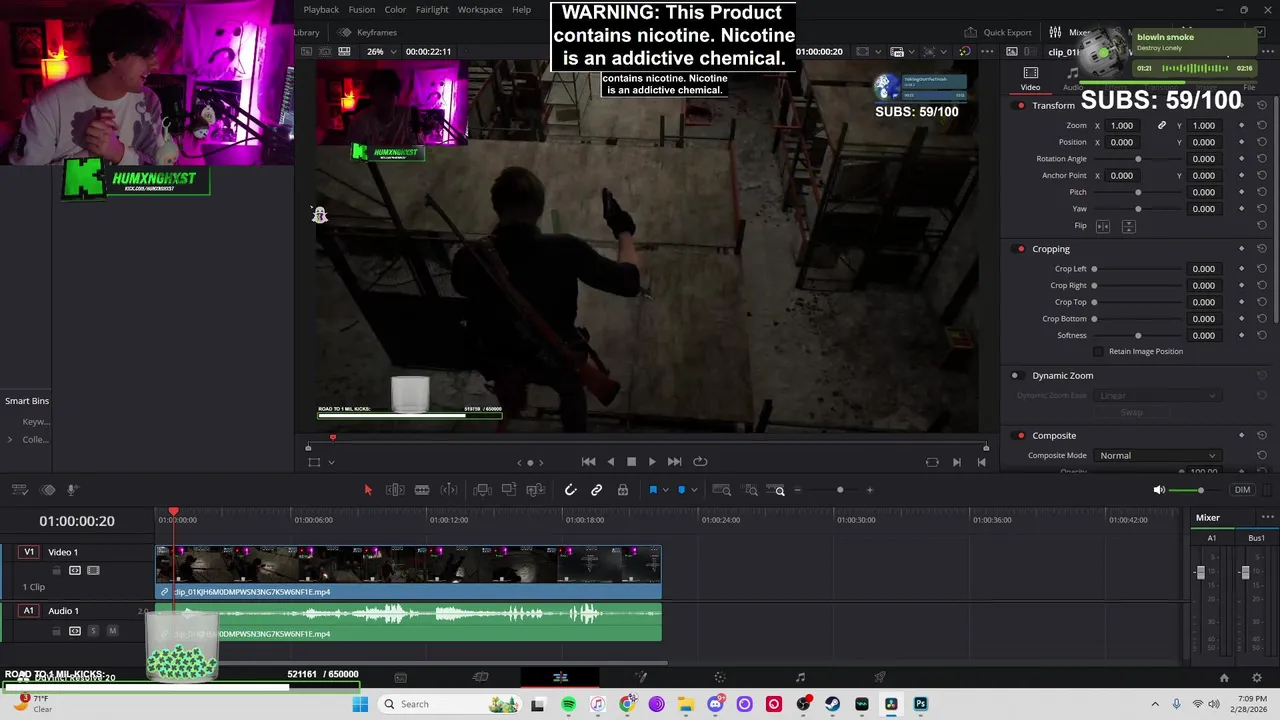Expand the Keywords smart bin

pyautogui.click(x=35, y=422)
